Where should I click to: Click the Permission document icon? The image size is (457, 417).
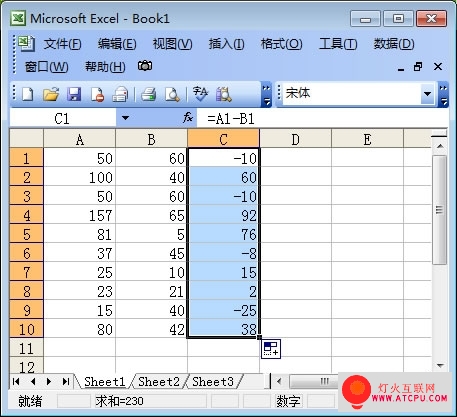97,94
